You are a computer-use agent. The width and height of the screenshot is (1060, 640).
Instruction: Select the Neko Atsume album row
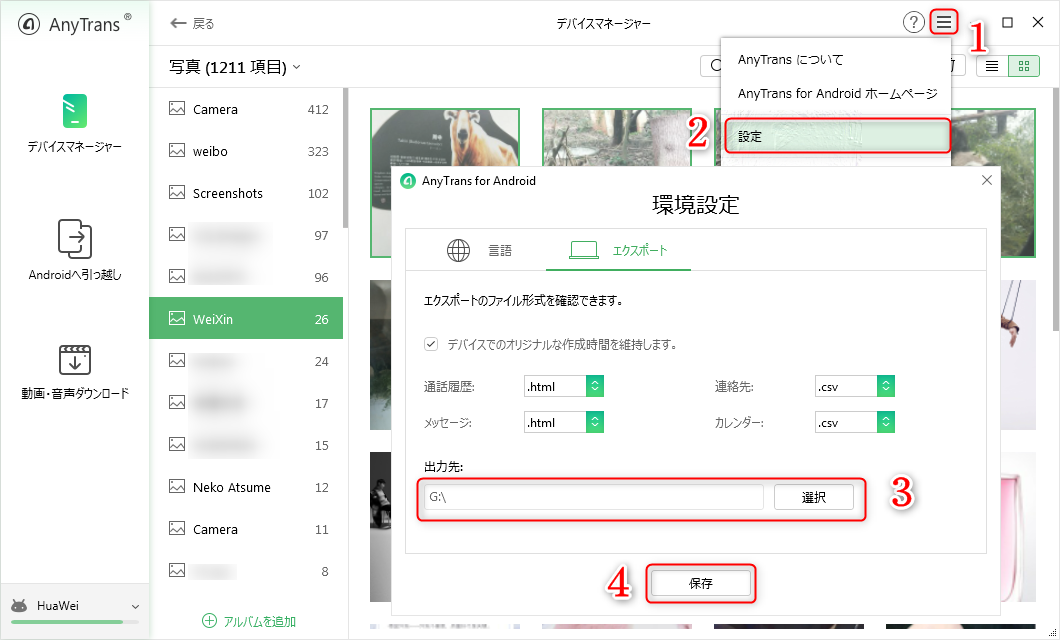tap(246, 487)
